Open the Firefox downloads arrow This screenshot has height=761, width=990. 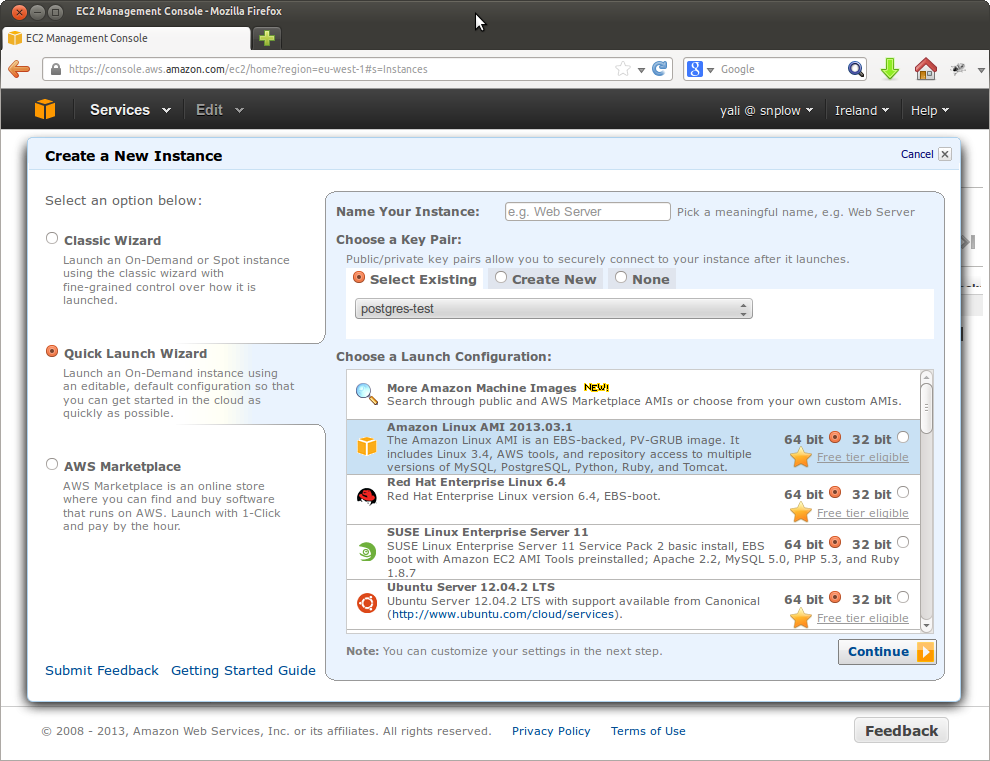coord(890,69)
